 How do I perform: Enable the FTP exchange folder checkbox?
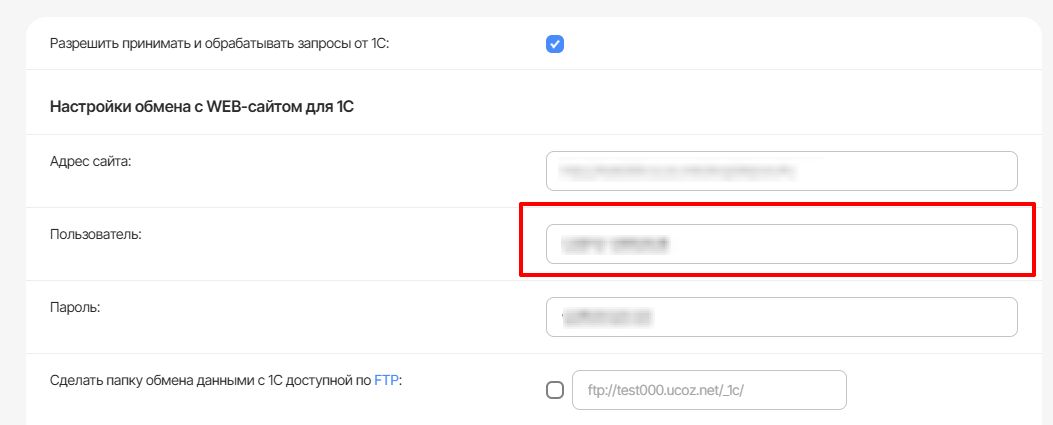pyautogui.click(x=555, y=391)
